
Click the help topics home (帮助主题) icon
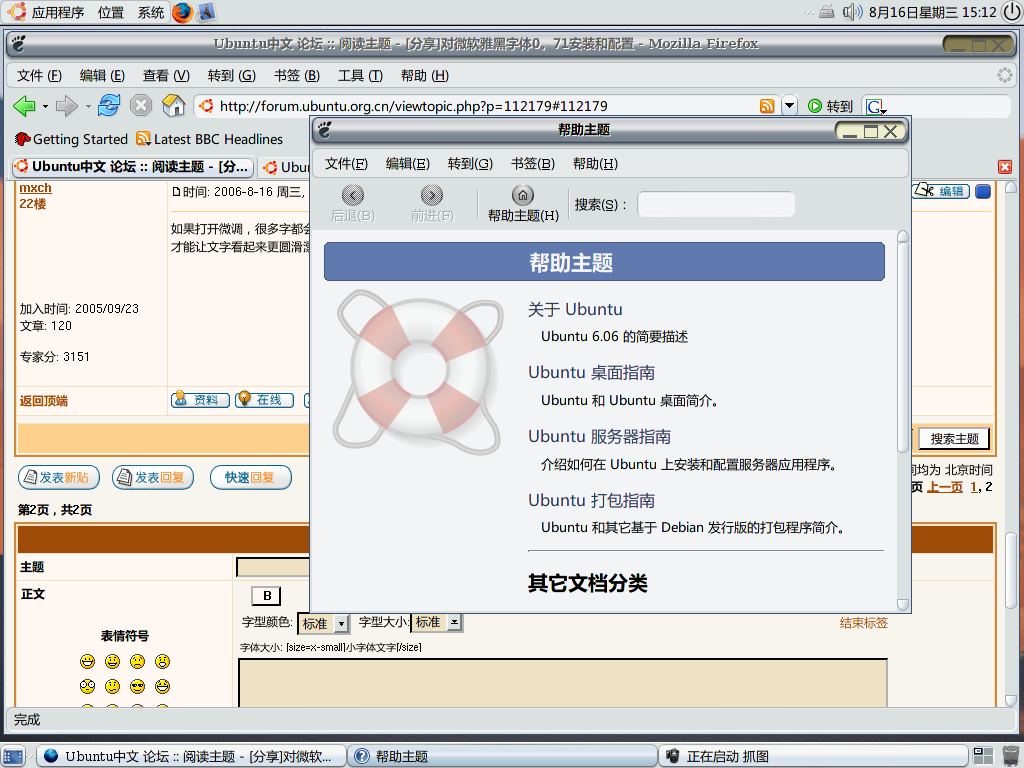(x=523, y=203)
